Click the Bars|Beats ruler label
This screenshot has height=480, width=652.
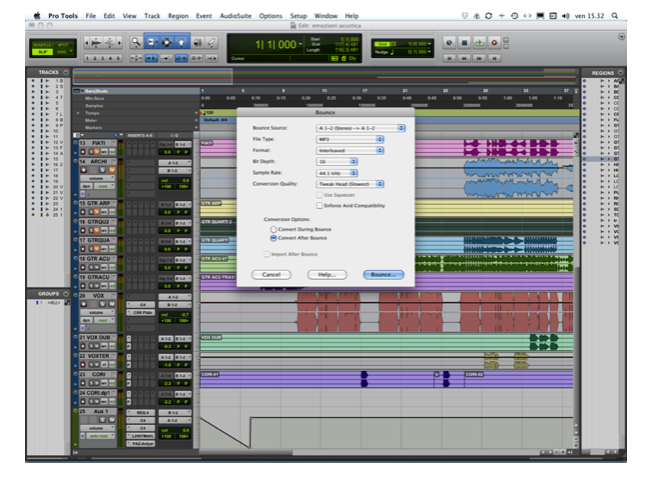95,91
